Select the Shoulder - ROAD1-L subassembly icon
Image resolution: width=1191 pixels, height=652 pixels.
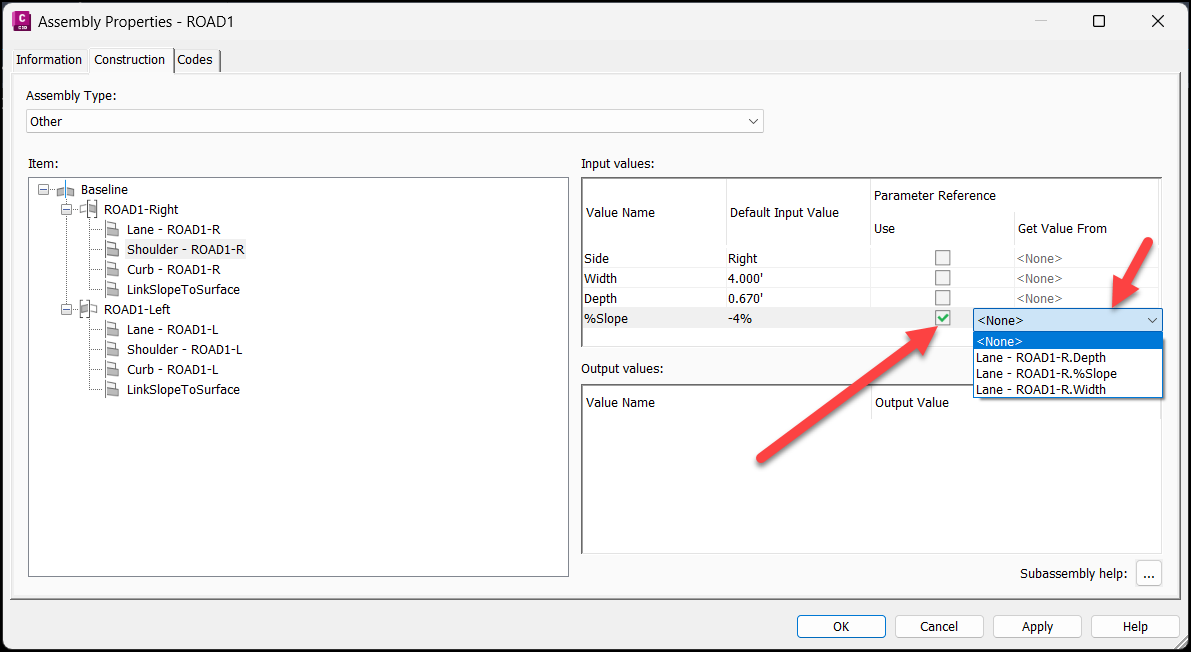pyautogui.click(x=112, y=349)
